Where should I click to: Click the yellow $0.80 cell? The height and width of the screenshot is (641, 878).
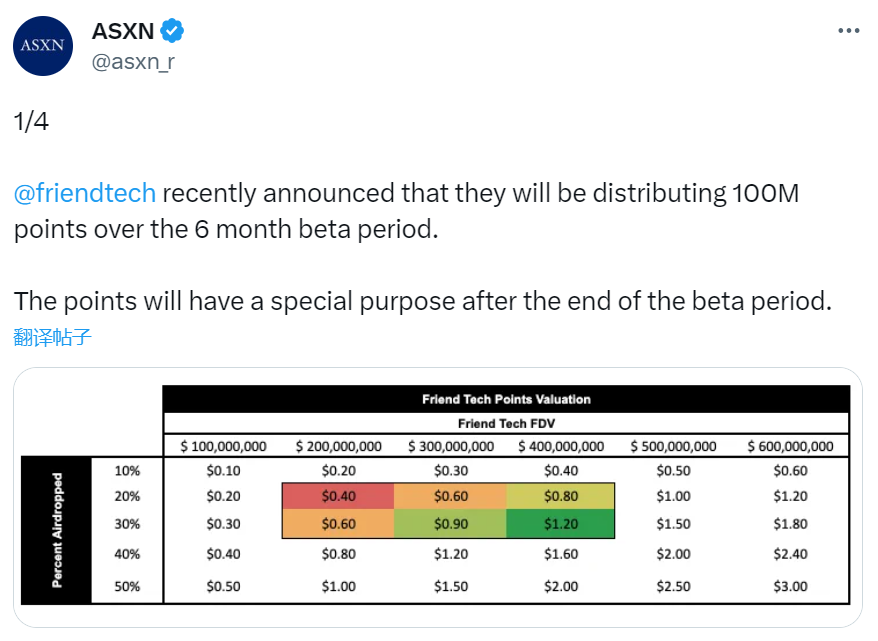[561, 496]
